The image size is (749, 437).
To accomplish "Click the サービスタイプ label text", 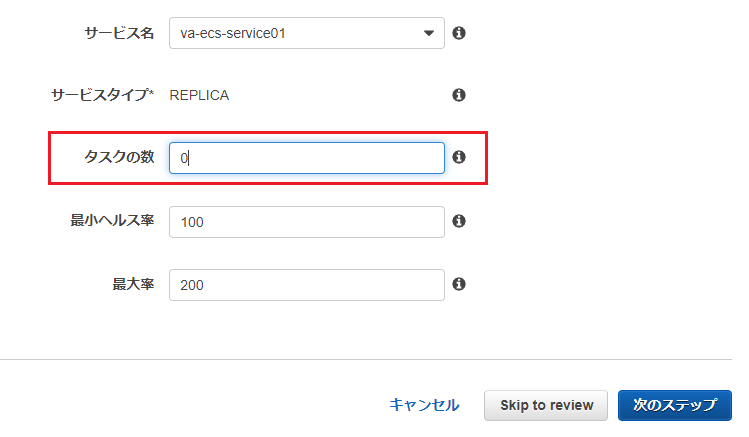I will [102, 95].
